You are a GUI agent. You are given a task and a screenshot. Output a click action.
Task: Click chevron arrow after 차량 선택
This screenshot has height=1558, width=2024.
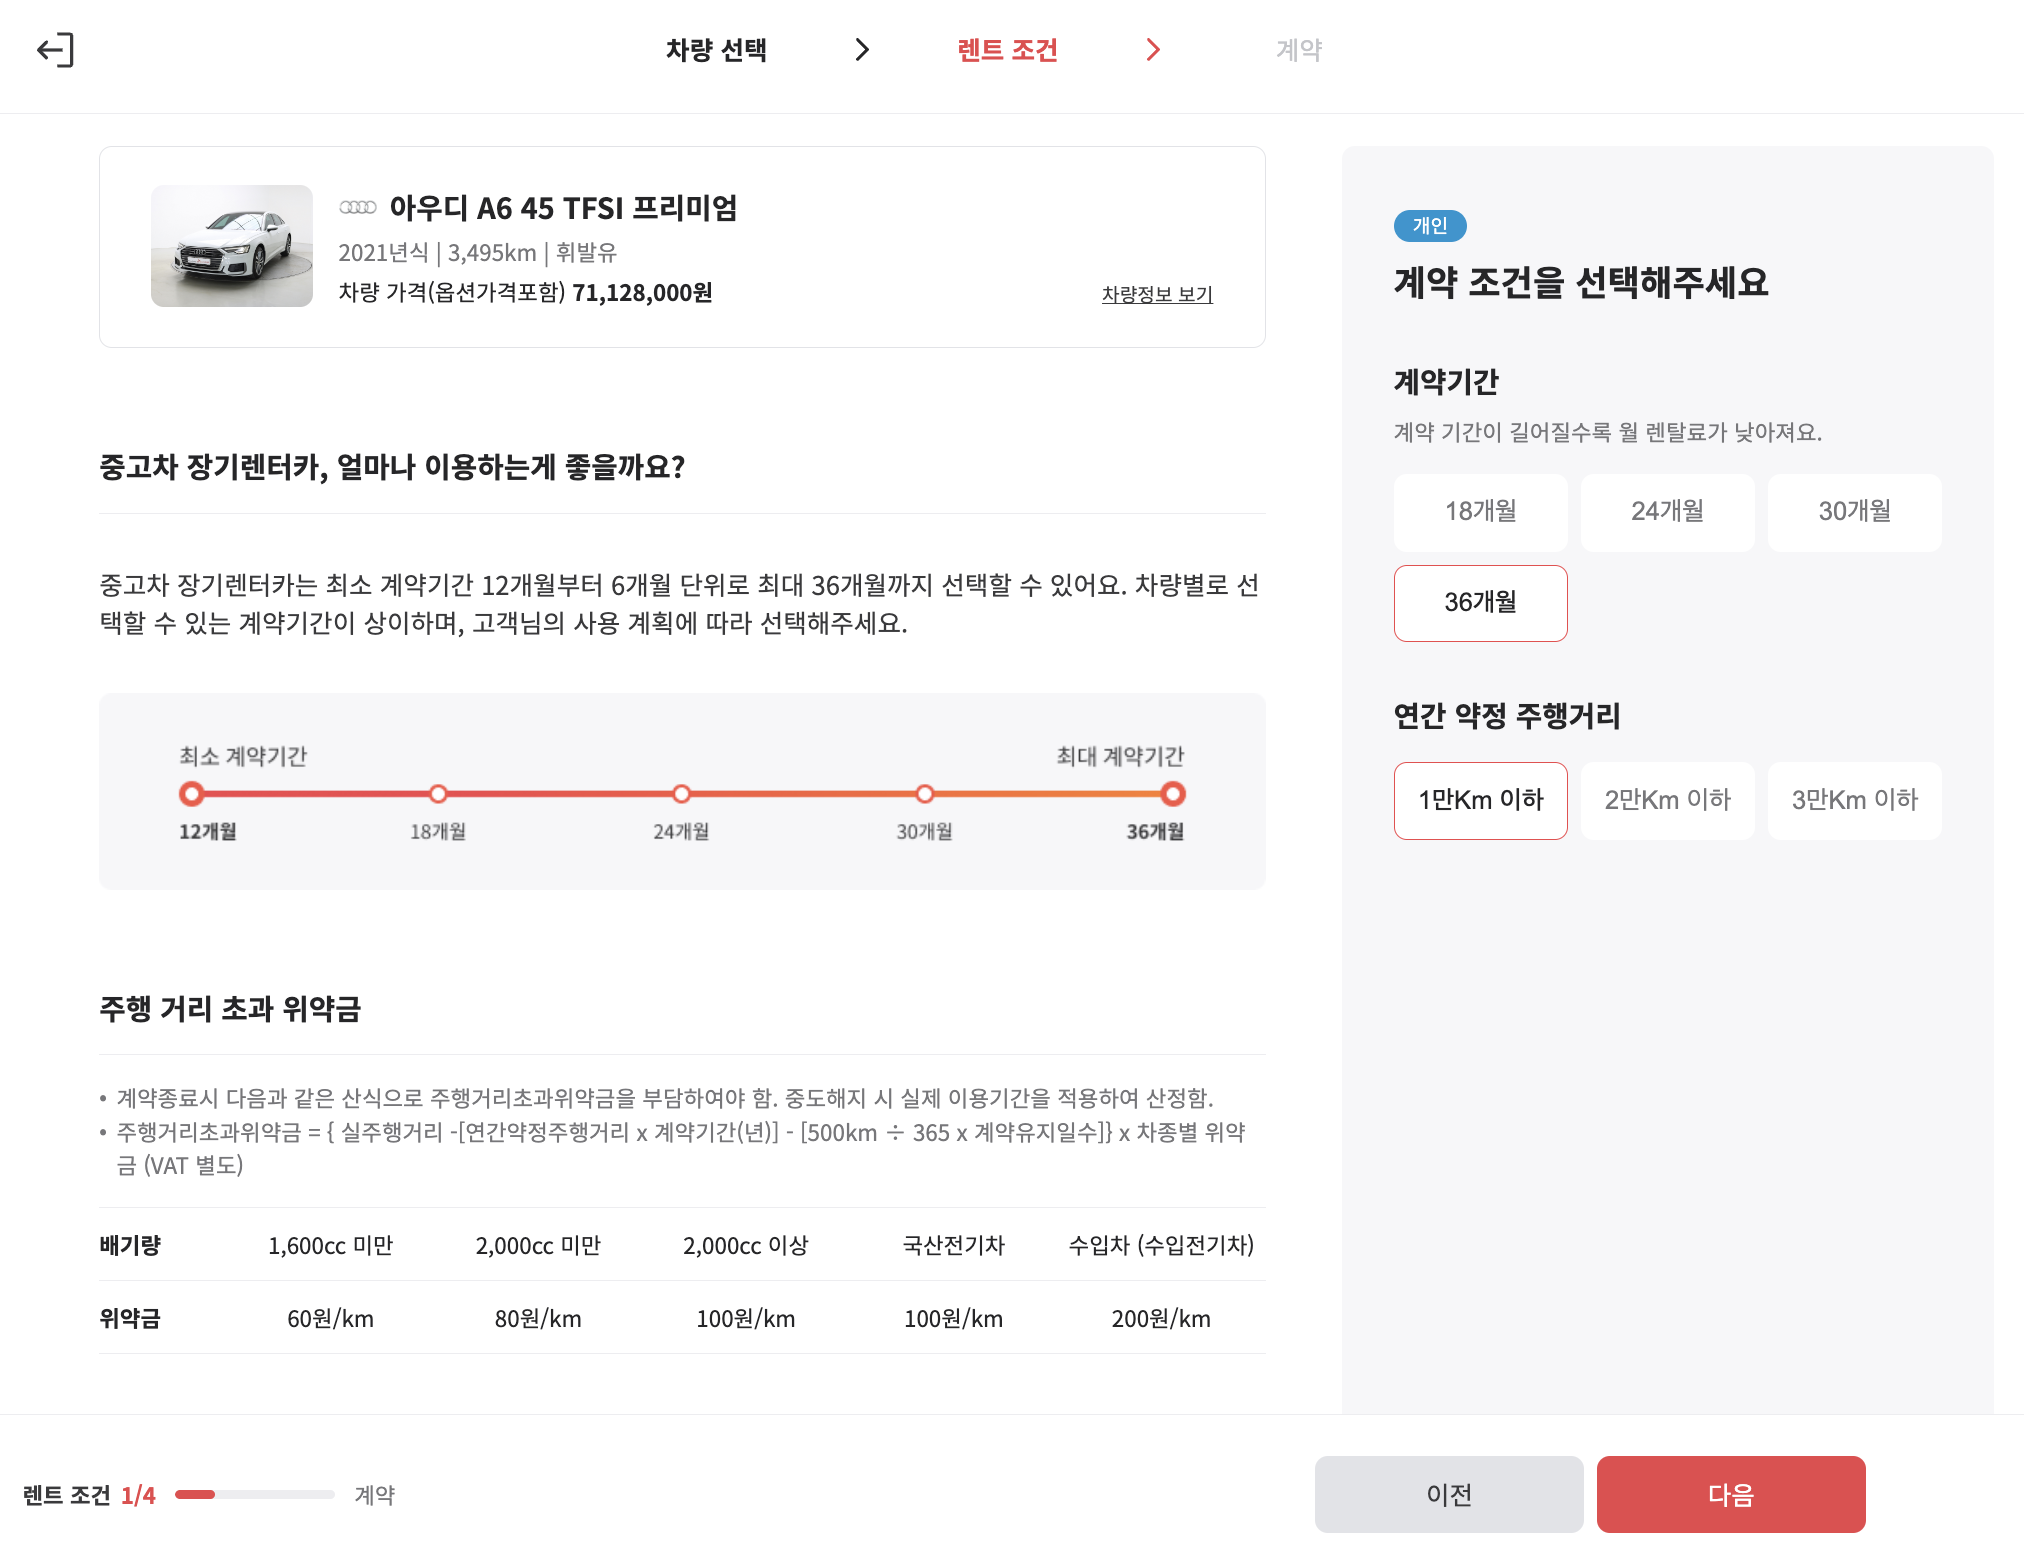(x=862, y=50)
